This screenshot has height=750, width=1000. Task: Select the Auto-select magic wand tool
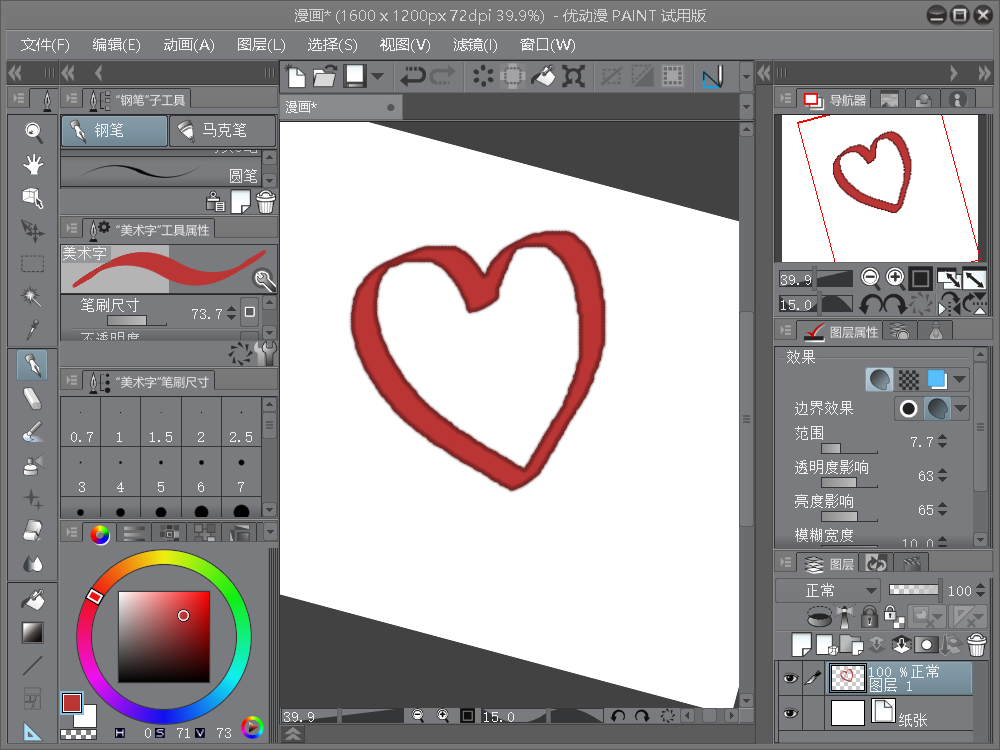(x=33, y=297)
